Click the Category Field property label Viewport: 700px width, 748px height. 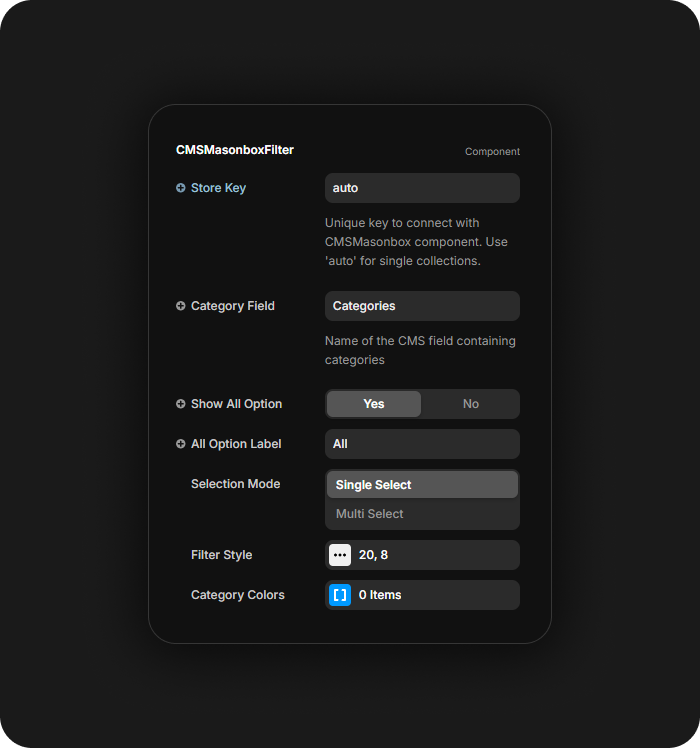(x=232, y=306)
